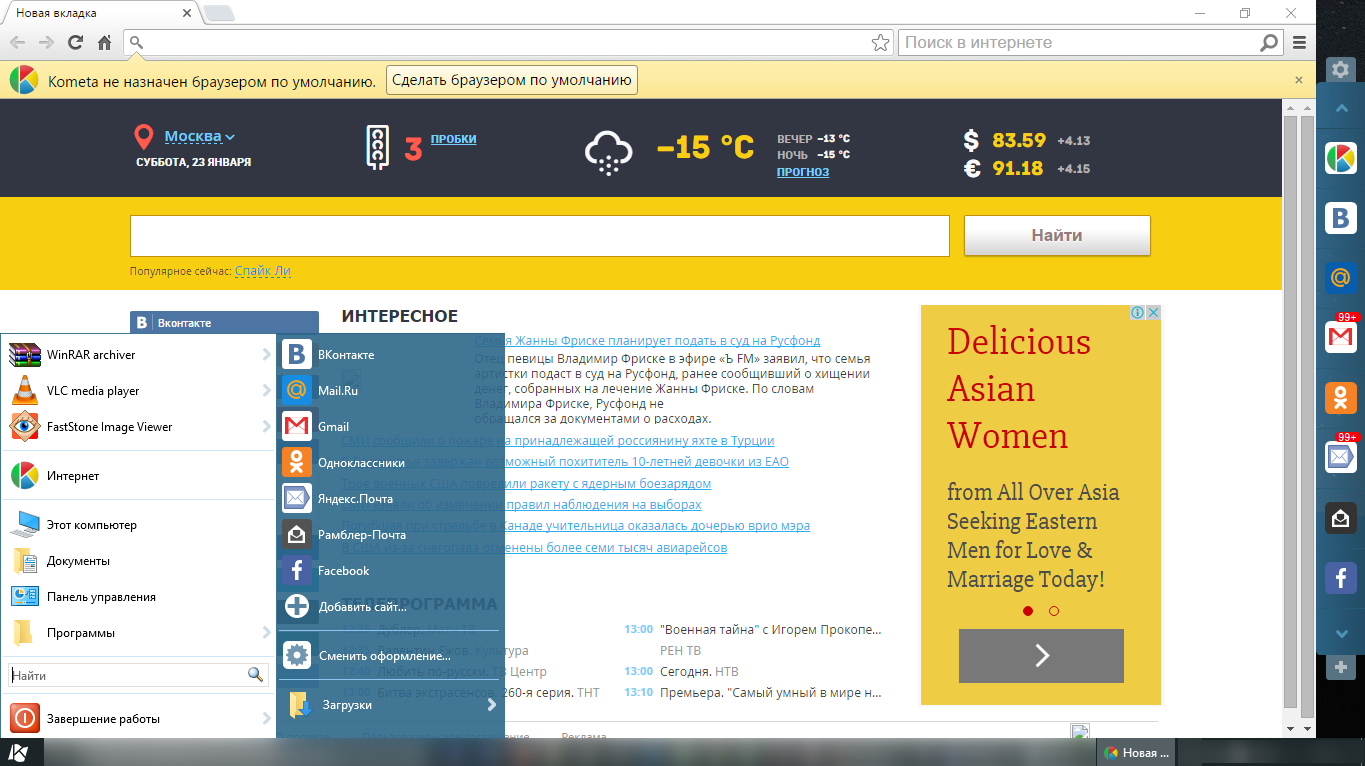This screenshot has width=1365, height=766.
Task: Open the Пробки traffic link
Action: pyautogui.click(x=453, y=139)
